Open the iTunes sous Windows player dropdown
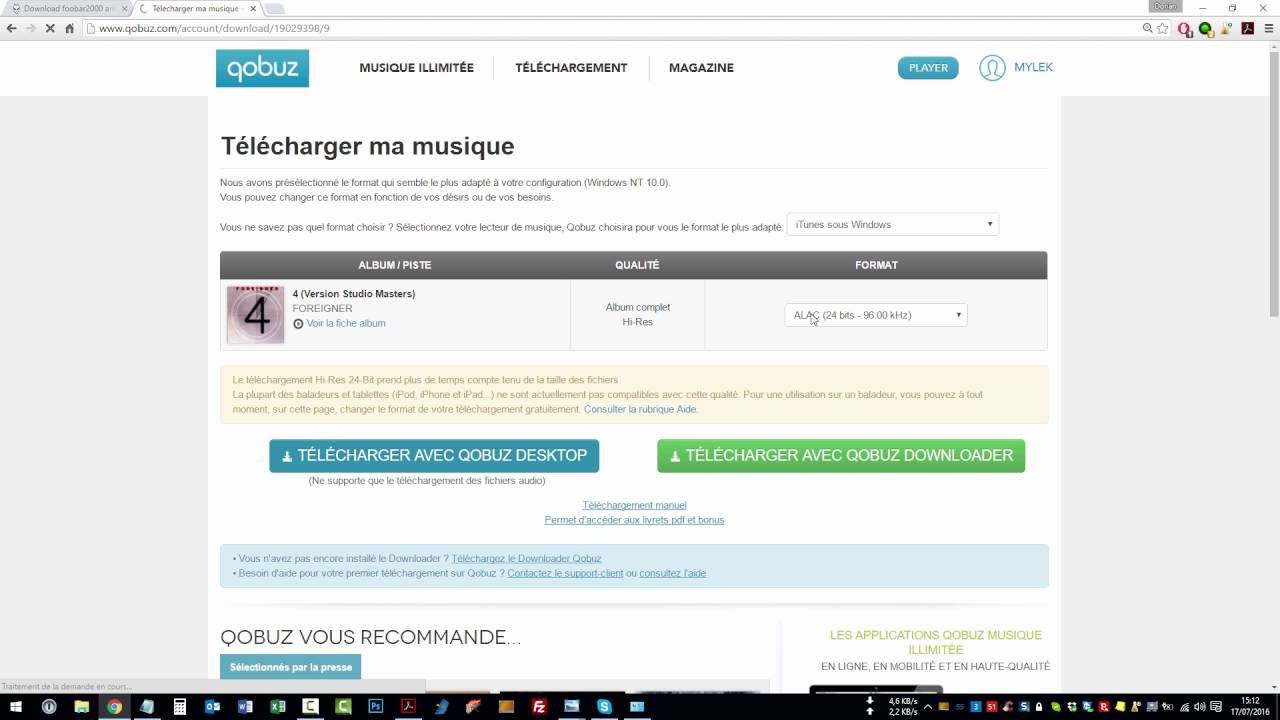The image size is (1280, 720). coord(893,224)
